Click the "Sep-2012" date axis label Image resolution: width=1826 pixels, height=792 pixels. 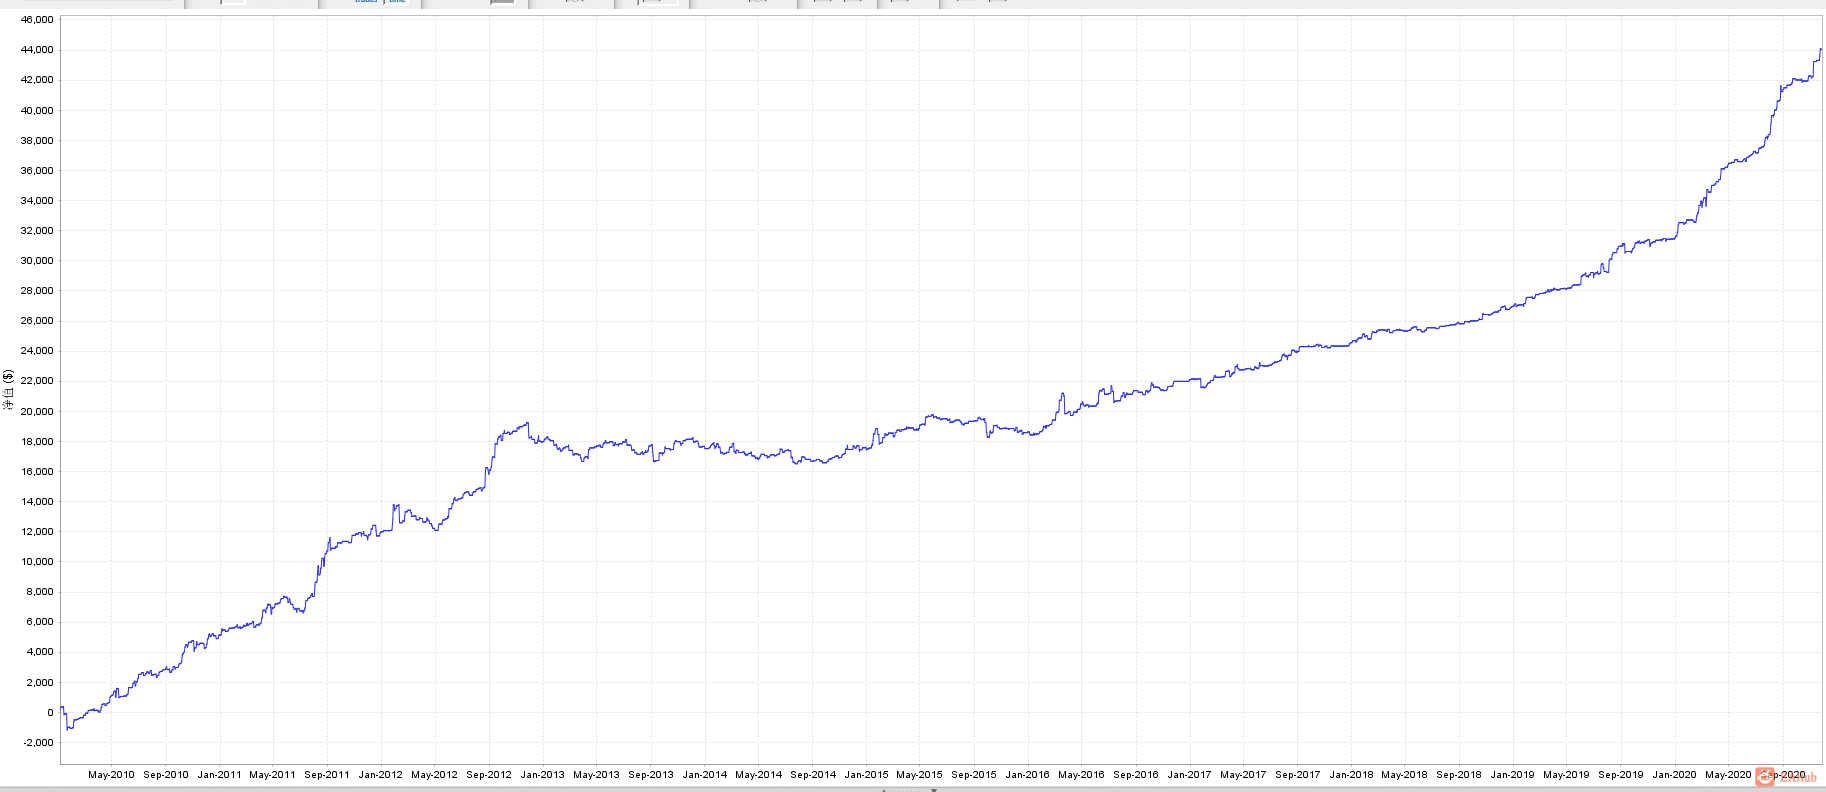(x=489, y=775)
